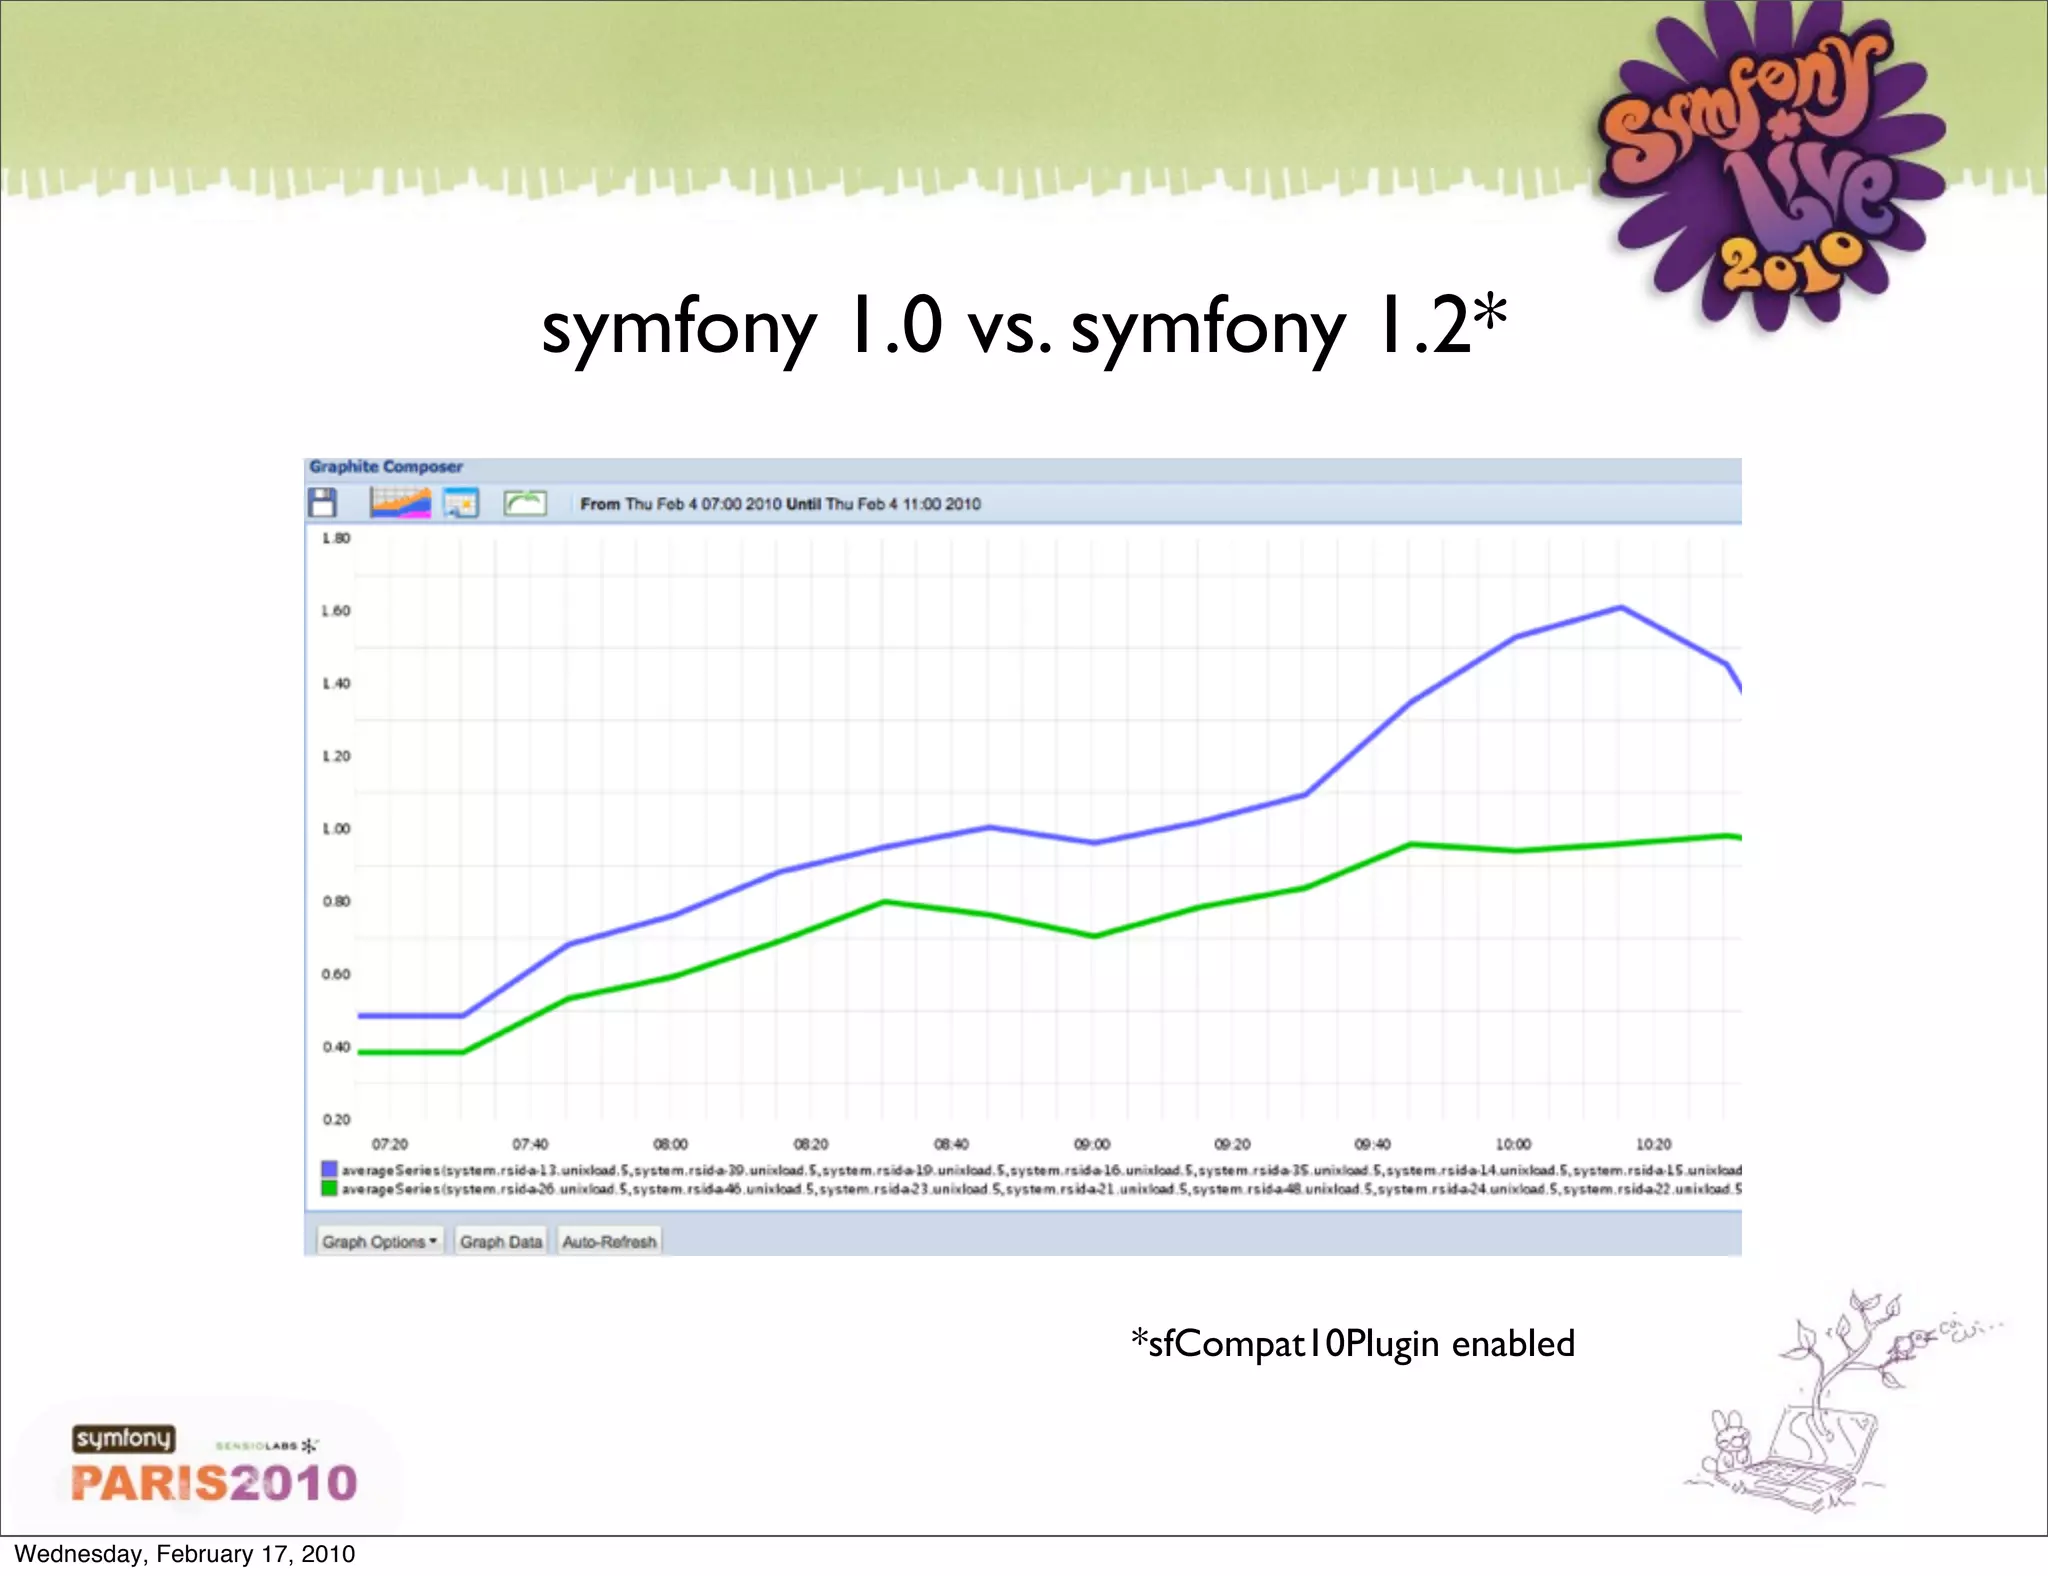
Task: Toggle the Auto-Refresh button
Action: (609, 1241)
